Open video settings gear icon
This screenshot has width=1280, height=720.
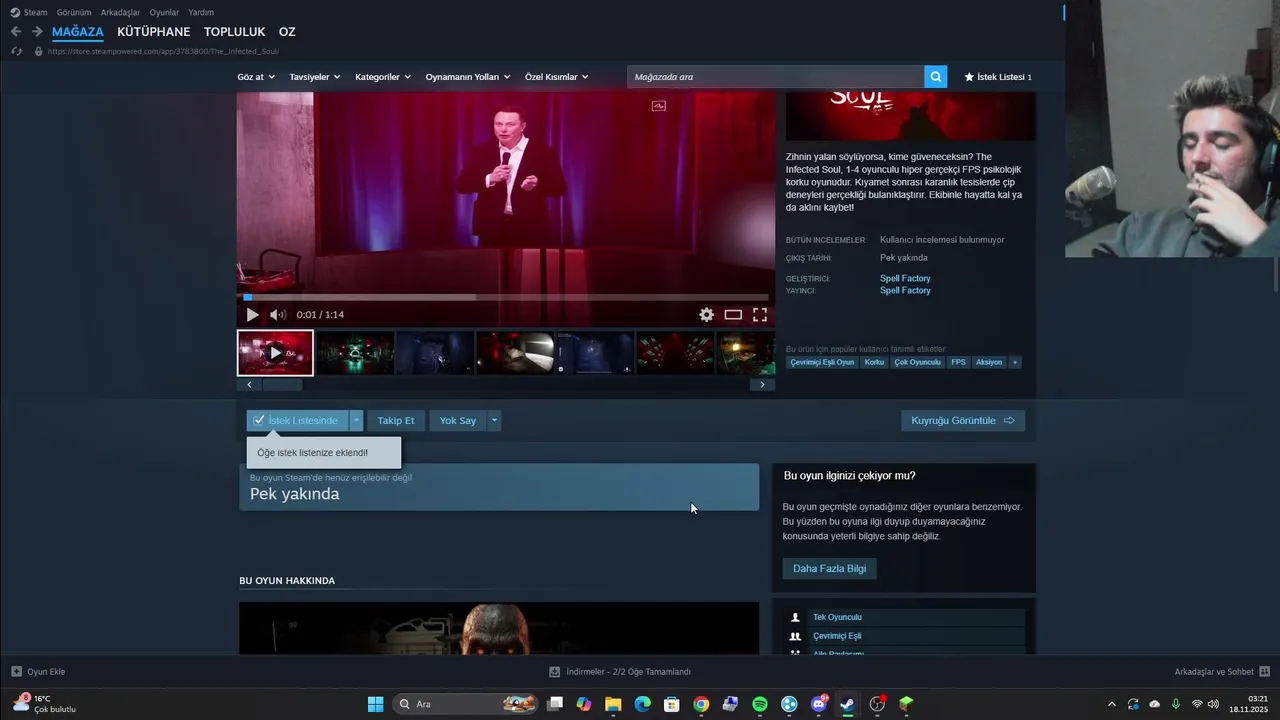707,315
